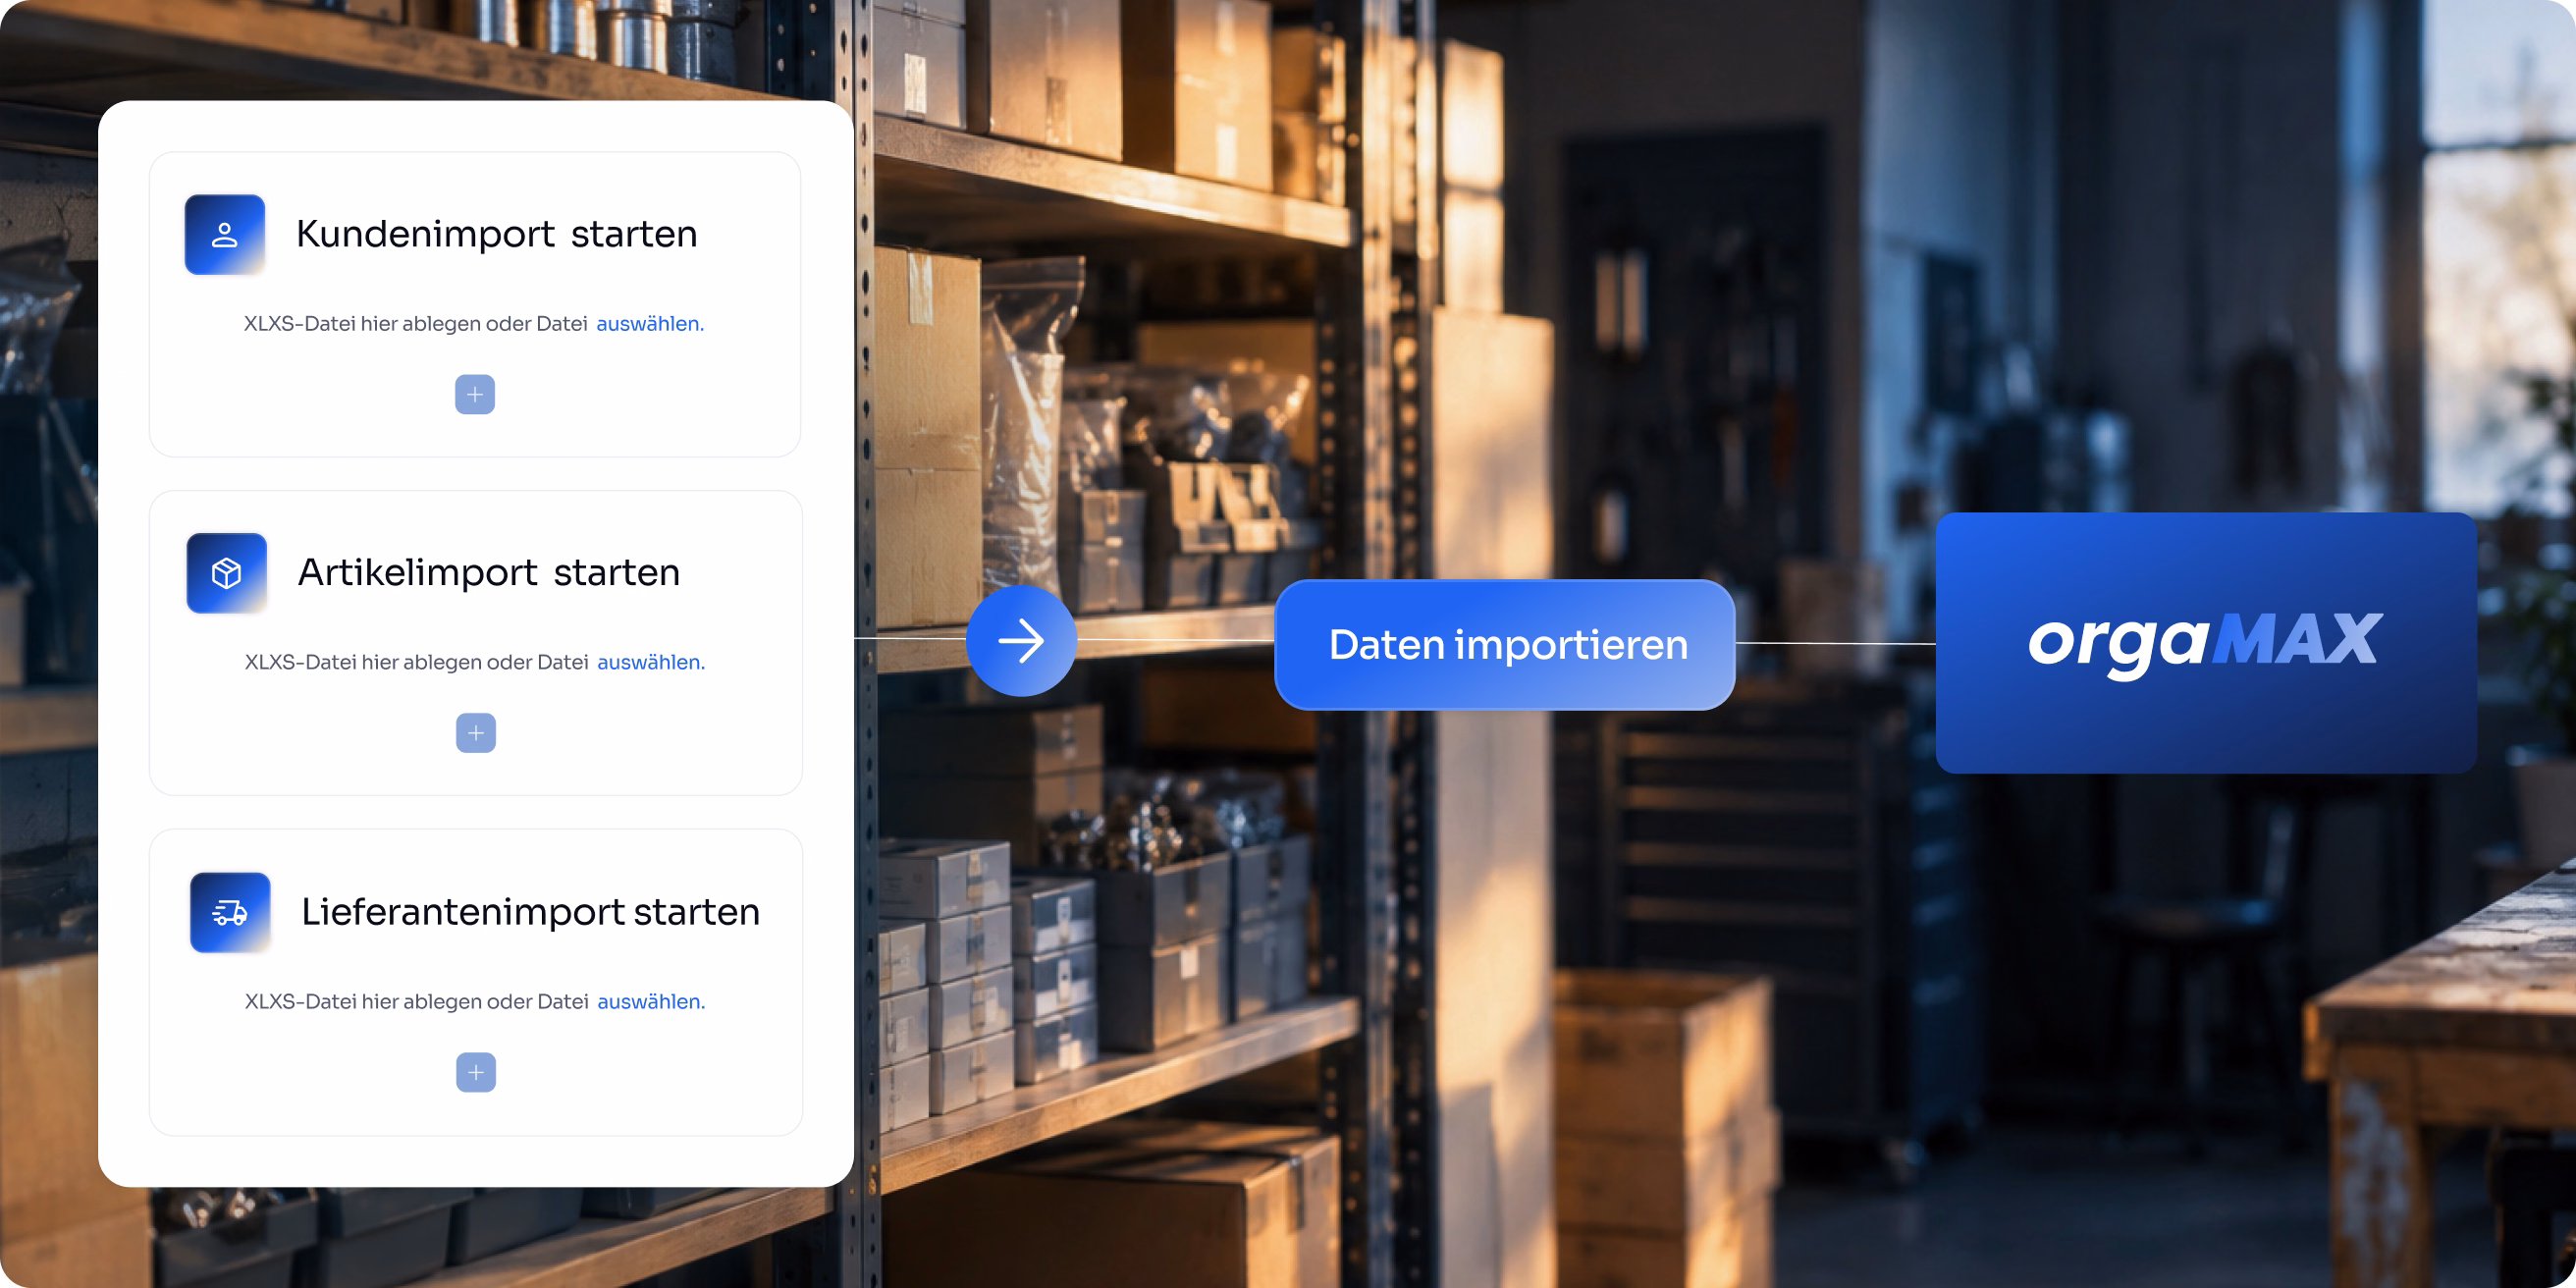Add a file with the Artikelimport plus button
The height and width of the screenshot is (1288, 2576).
(x=476, y=733)
